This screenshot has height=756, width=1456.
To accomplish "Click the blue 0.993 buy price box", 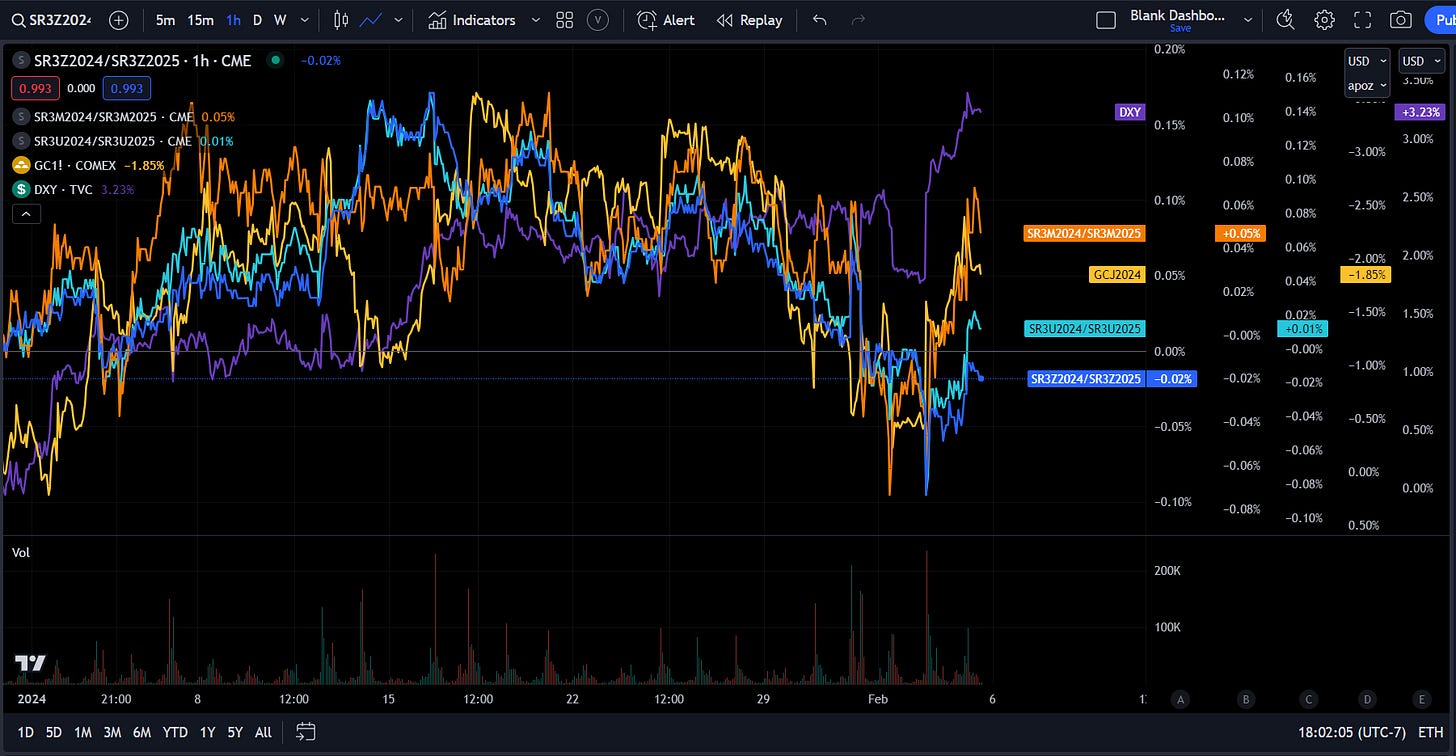I will (126, 88).
